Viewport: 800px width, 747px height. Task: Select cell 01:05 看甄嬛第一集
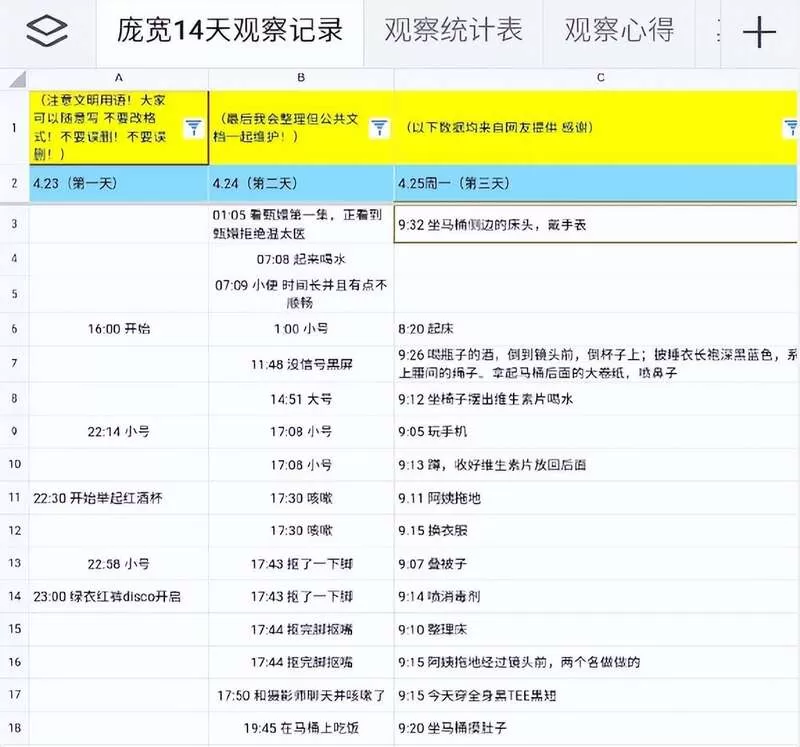(301, 224)
